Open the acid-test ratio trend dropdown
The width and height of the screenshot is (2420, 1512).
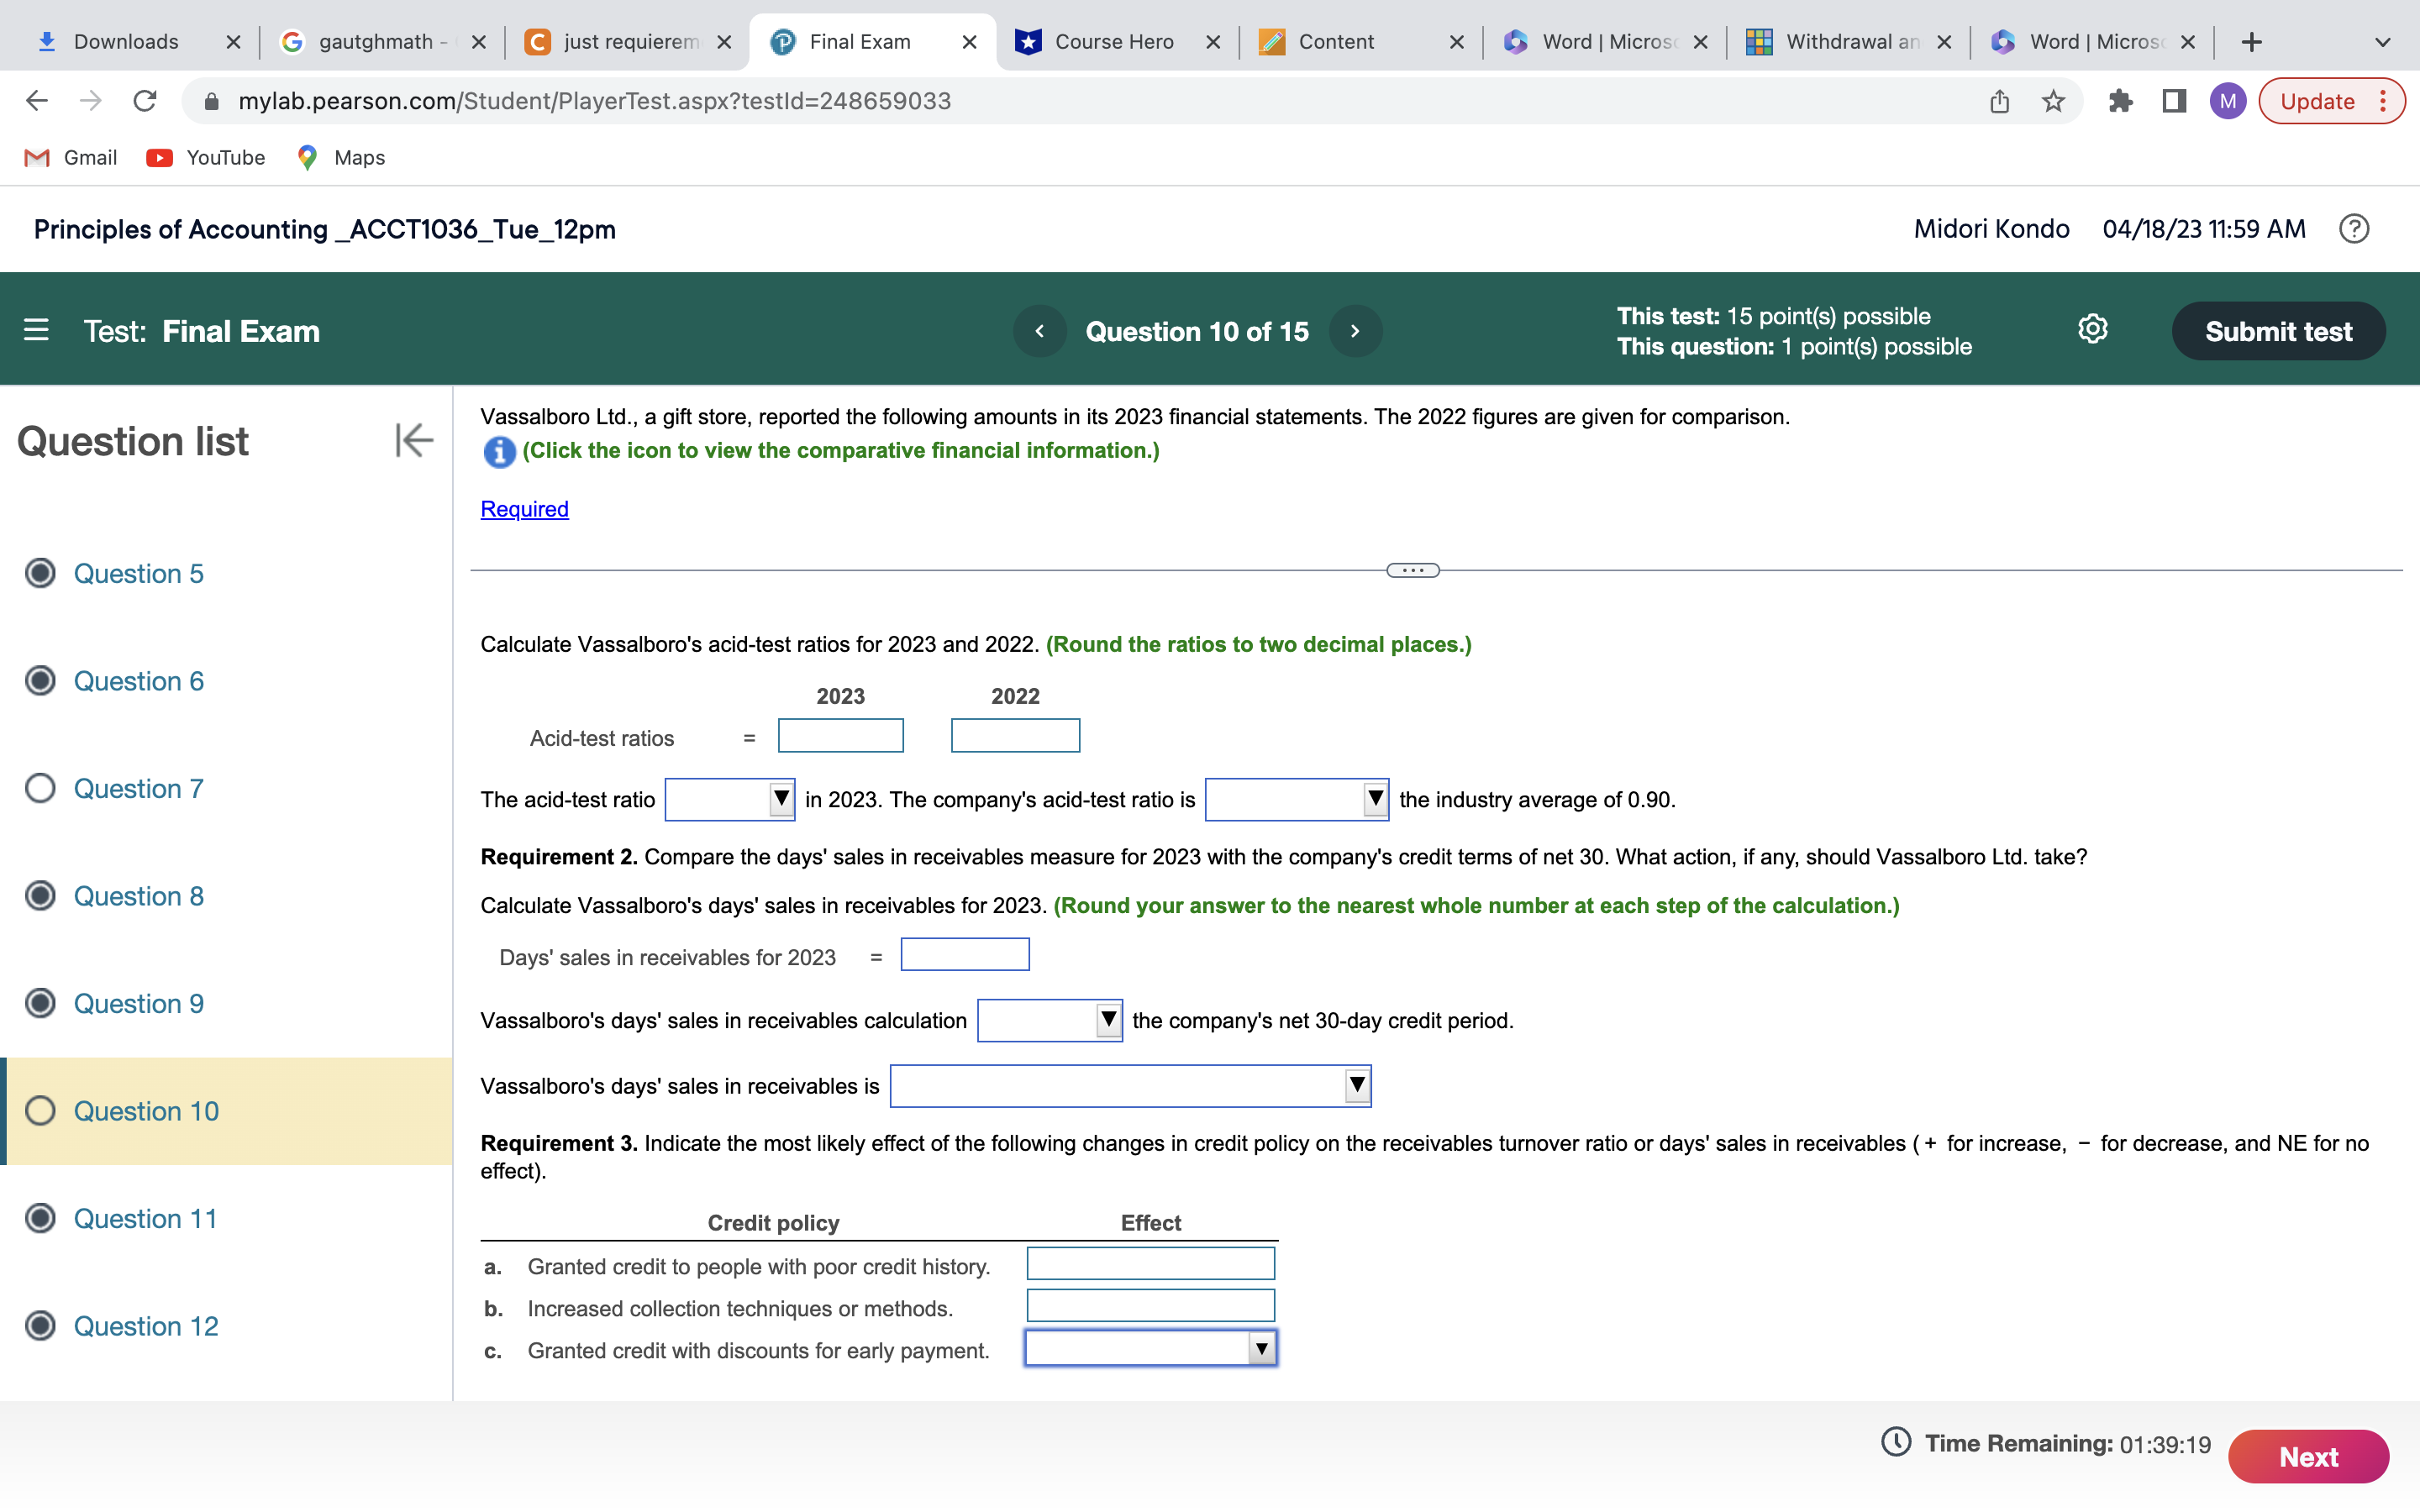click(x=730, y=799)
